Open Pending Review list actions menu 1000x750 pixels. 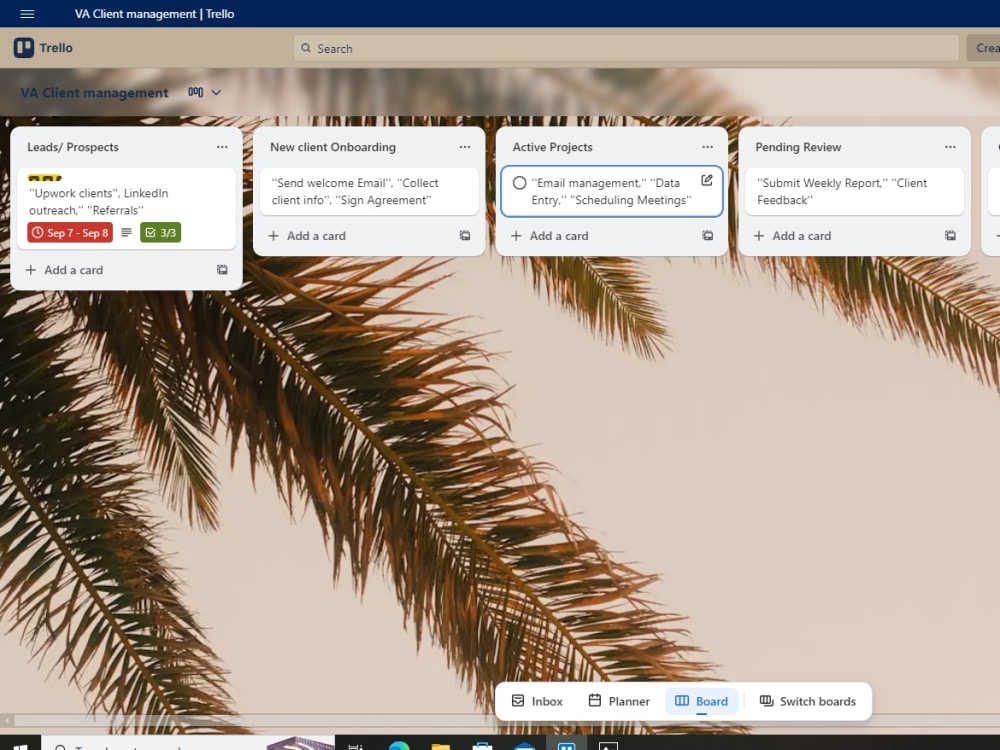(950, 147)
